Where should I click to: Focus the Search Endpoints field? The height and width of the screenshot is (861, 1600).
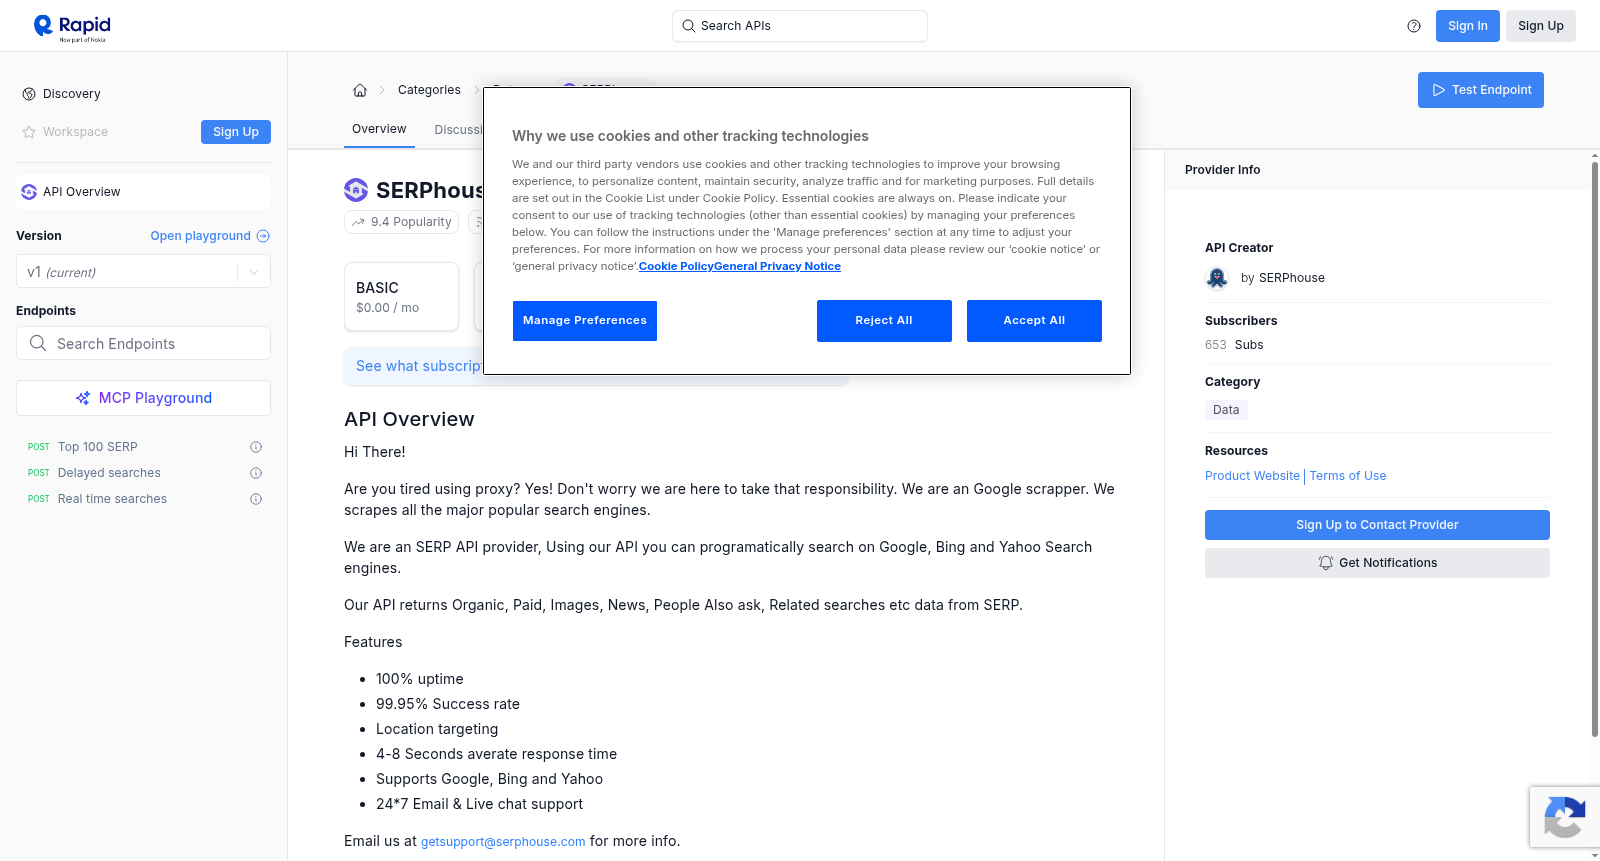point(143,343)
